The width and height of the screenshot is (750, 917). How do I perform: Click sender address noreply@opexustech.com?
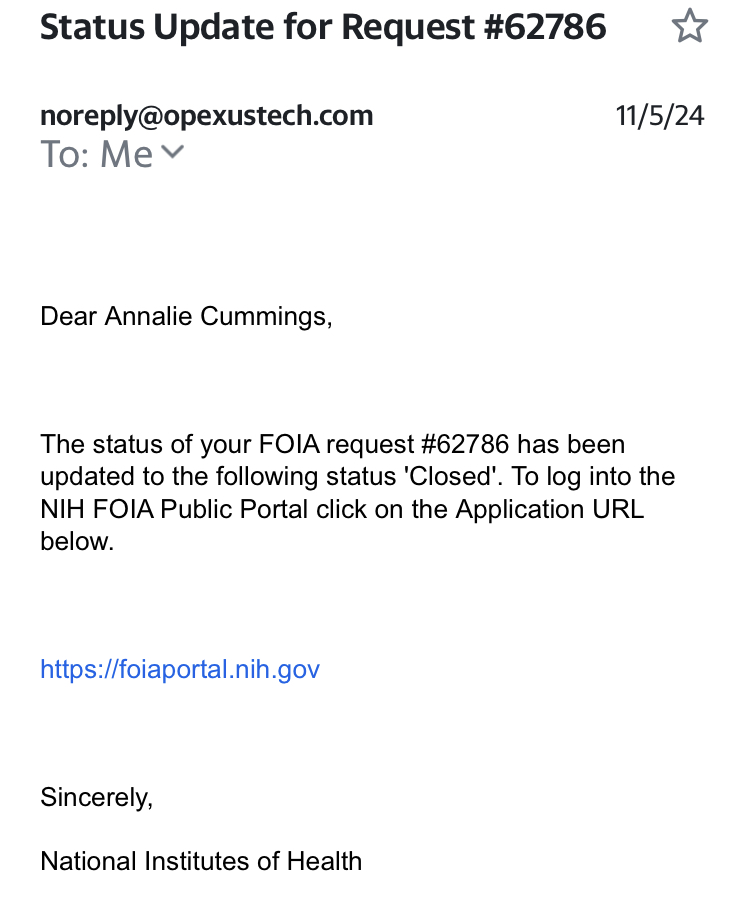click(206, 116)
